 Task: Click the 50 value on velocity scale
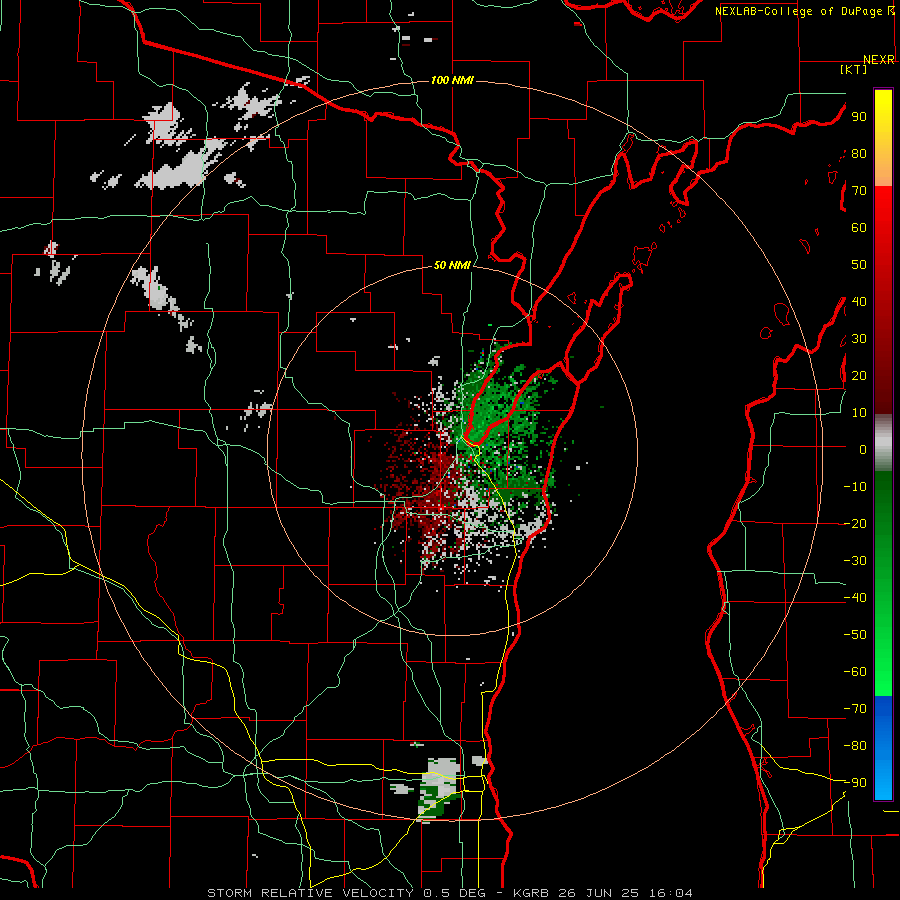859,265
